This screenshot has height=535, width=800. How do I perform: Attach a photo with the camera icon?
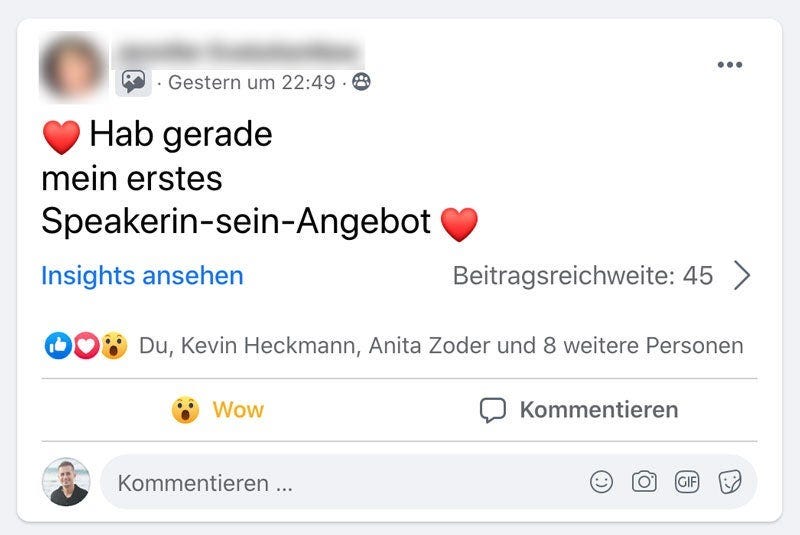pyautogui.click(x=644, y=482)
